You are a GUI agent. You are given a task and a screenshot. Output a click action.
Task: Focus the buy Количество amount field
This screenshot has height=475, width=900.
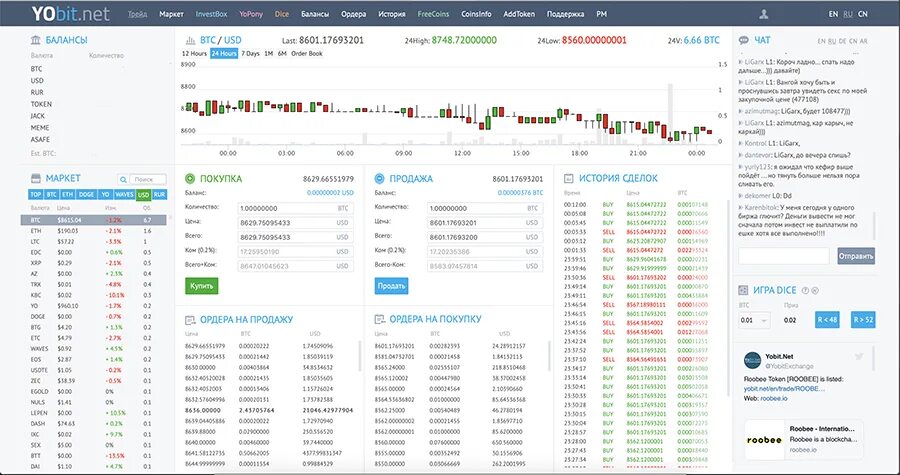click(295, 208)
